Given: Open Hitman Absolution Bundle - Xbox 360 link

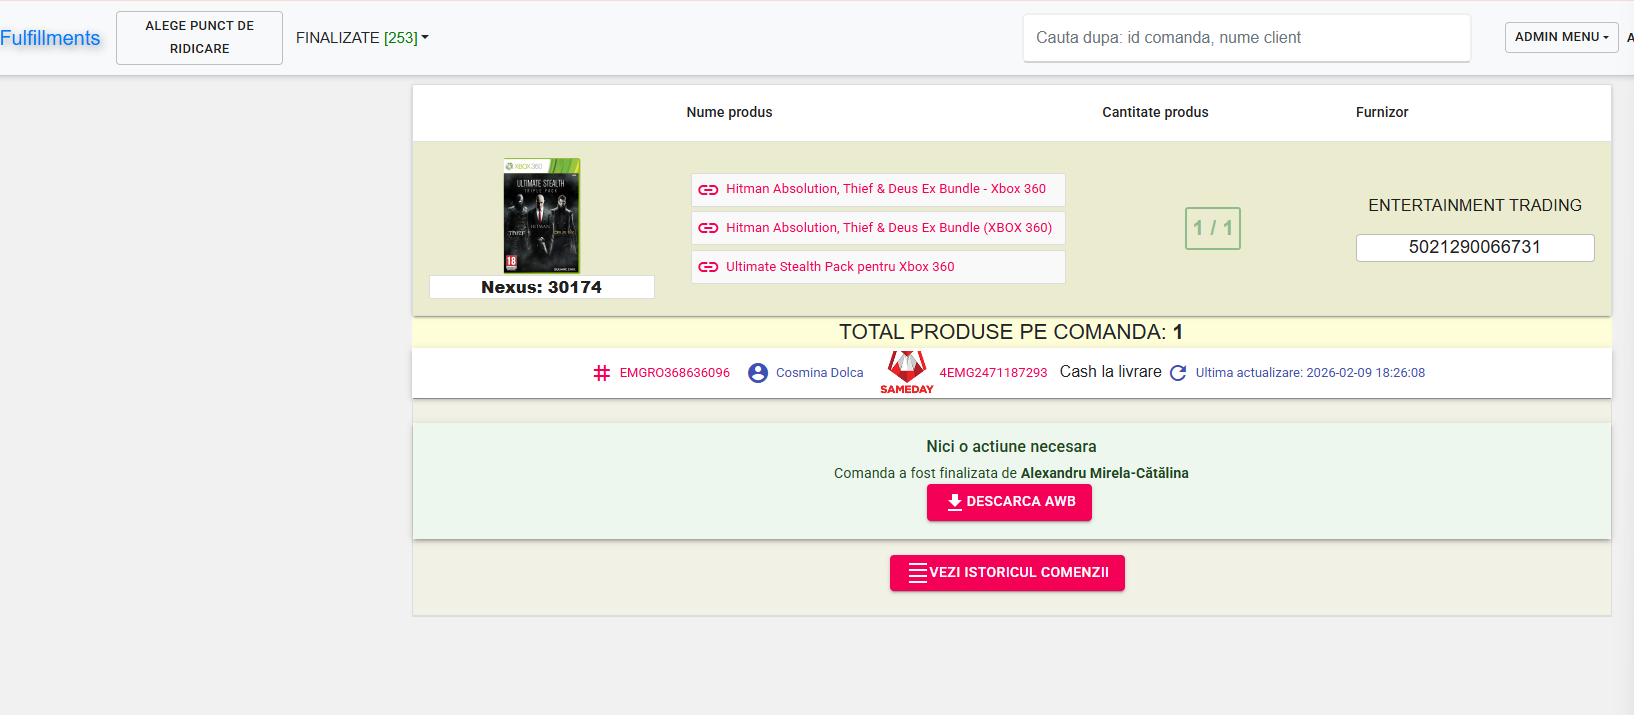Looking at the screenshot, I should point(885,189).
